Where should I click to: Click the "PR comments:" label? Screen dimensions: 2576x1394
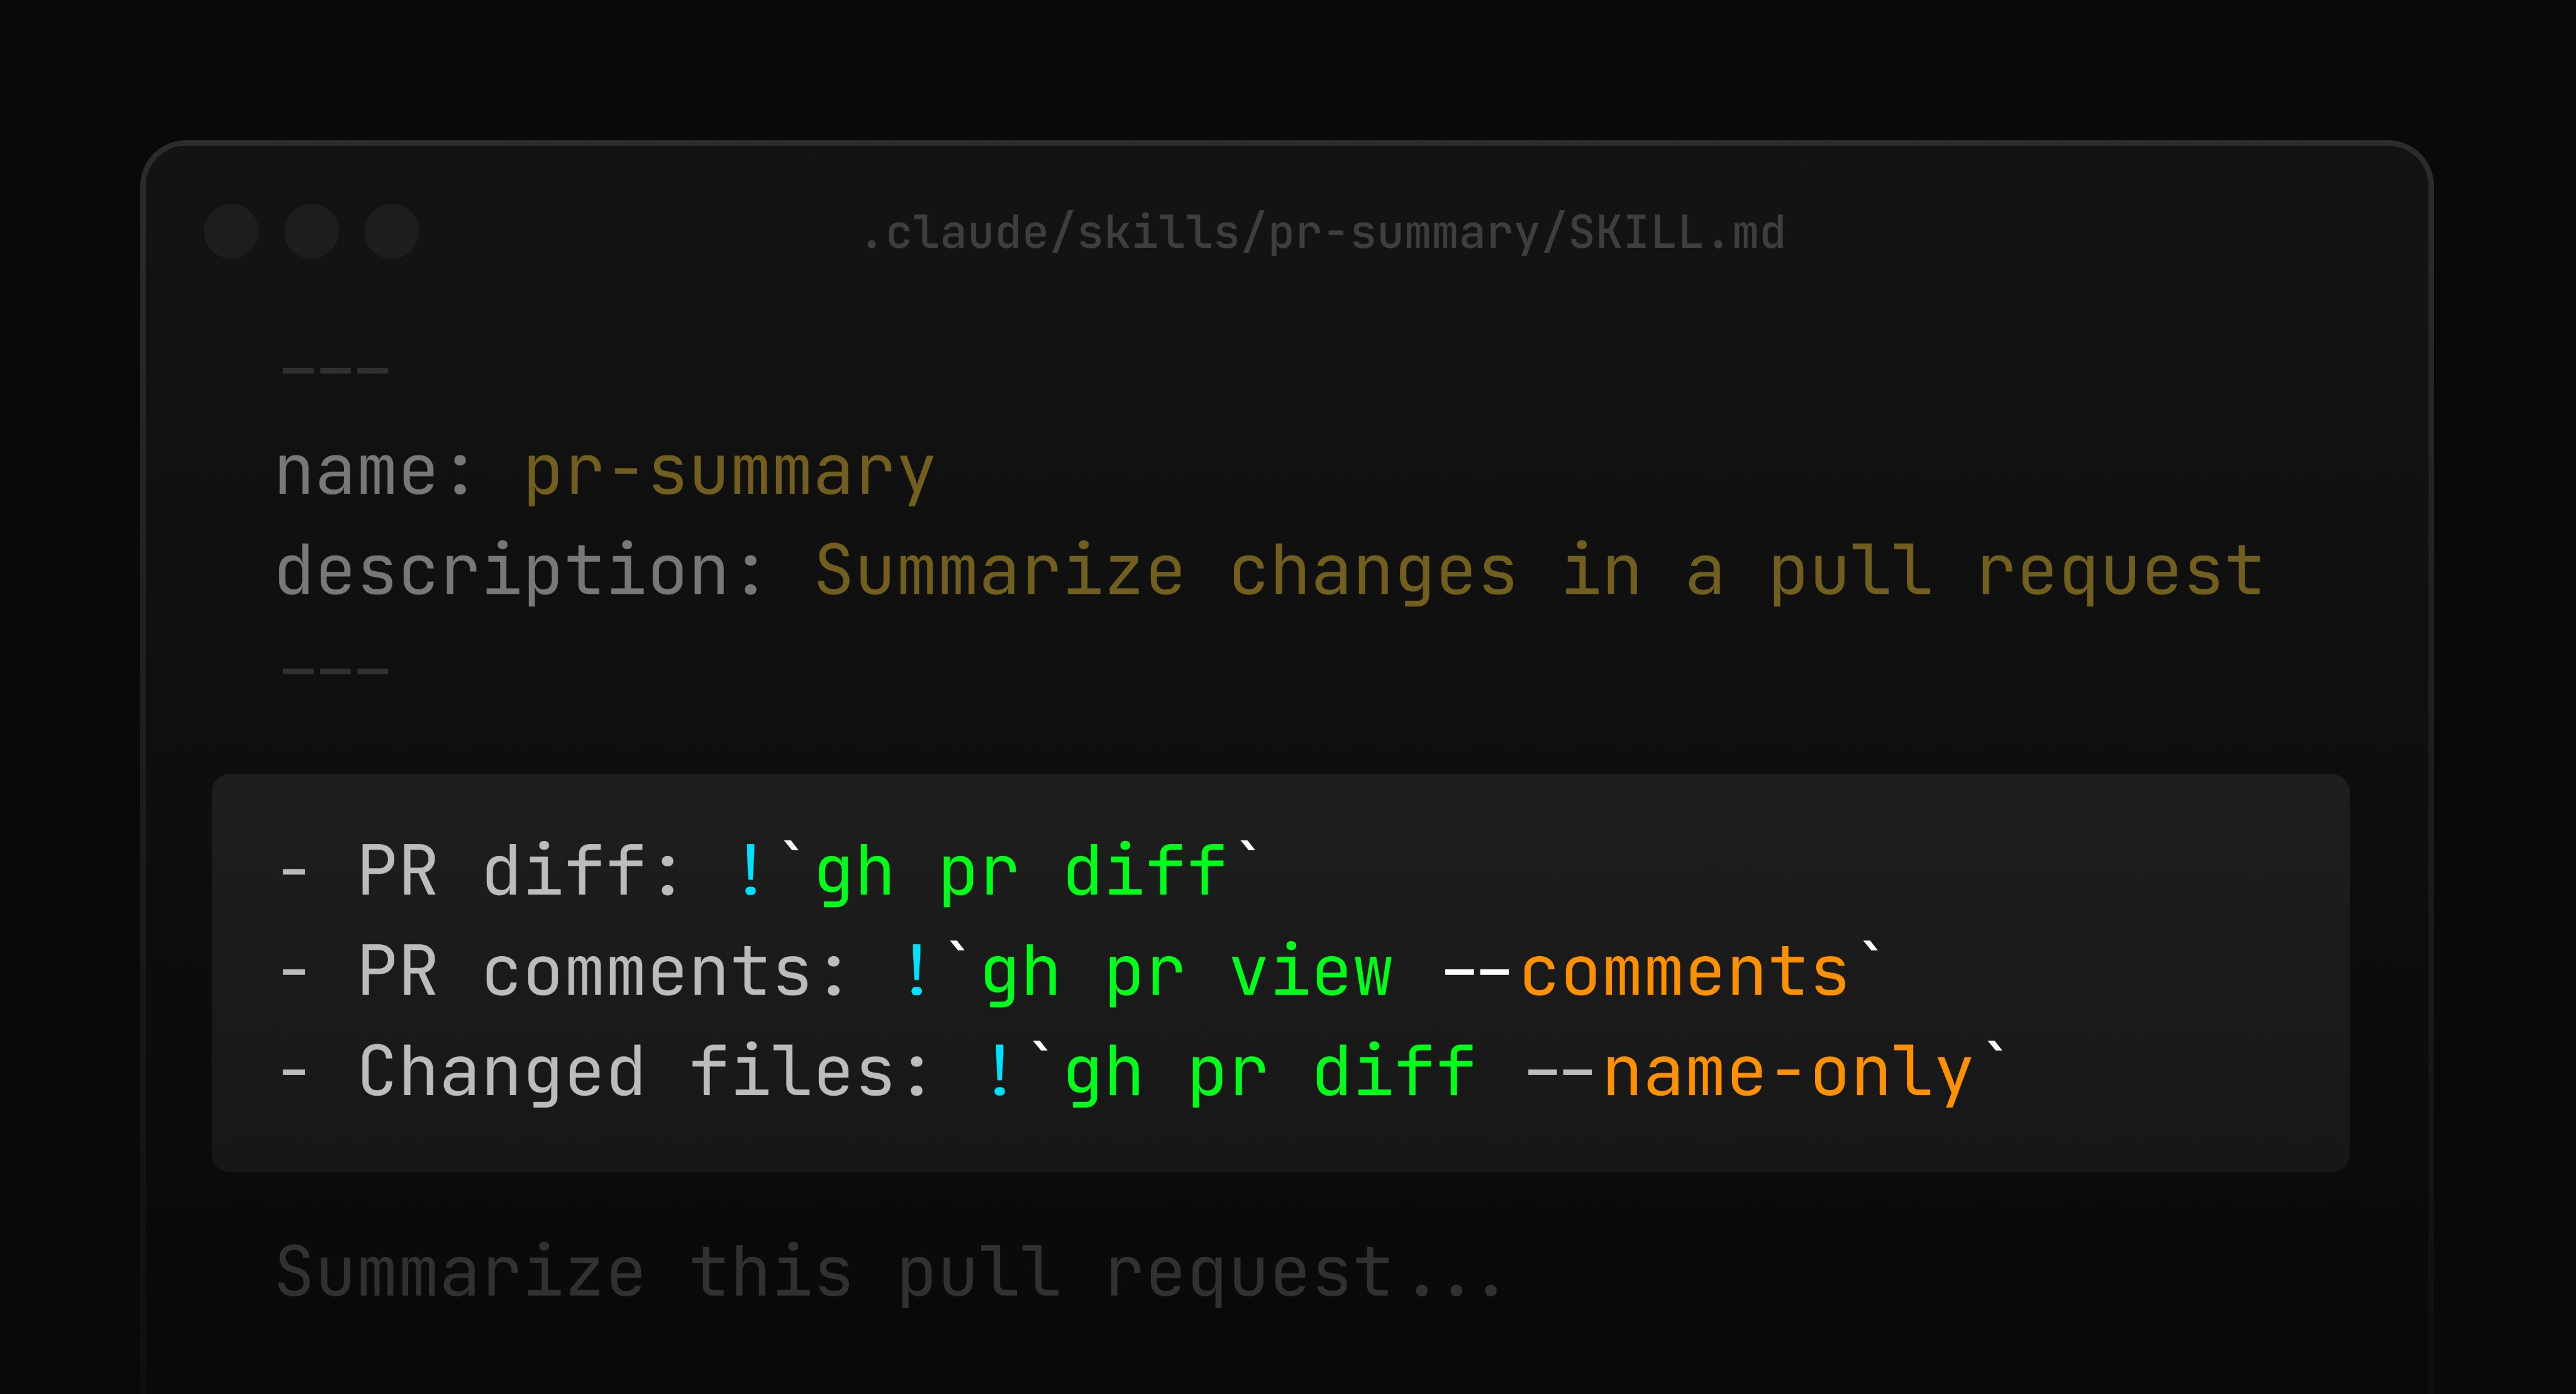(602, 971)
